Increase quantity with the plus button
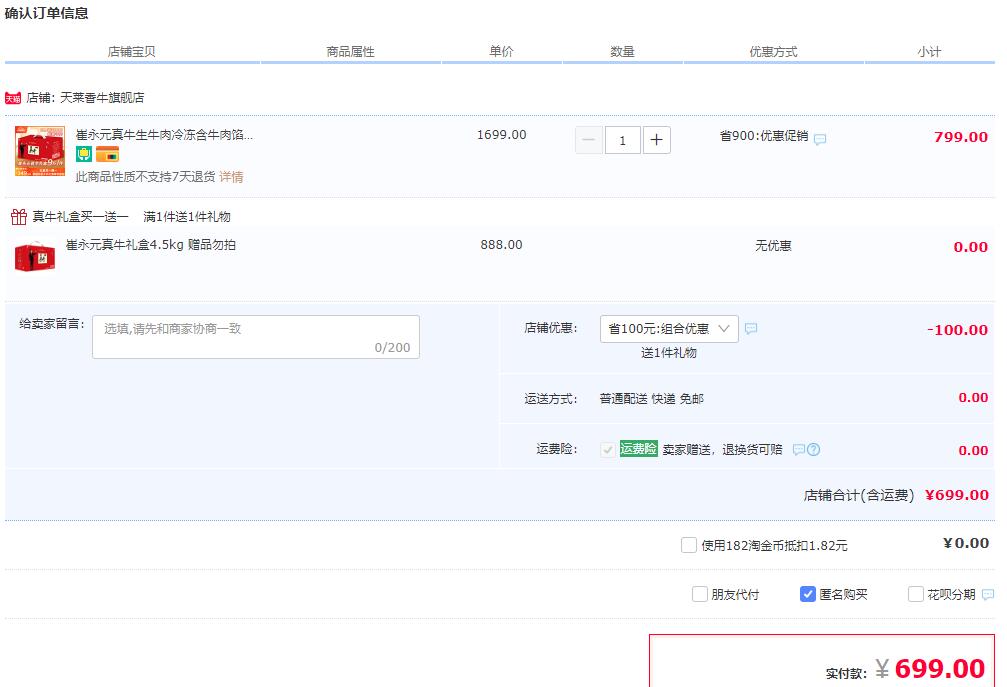Screen dimensions: 1007x687 point(656,140)
